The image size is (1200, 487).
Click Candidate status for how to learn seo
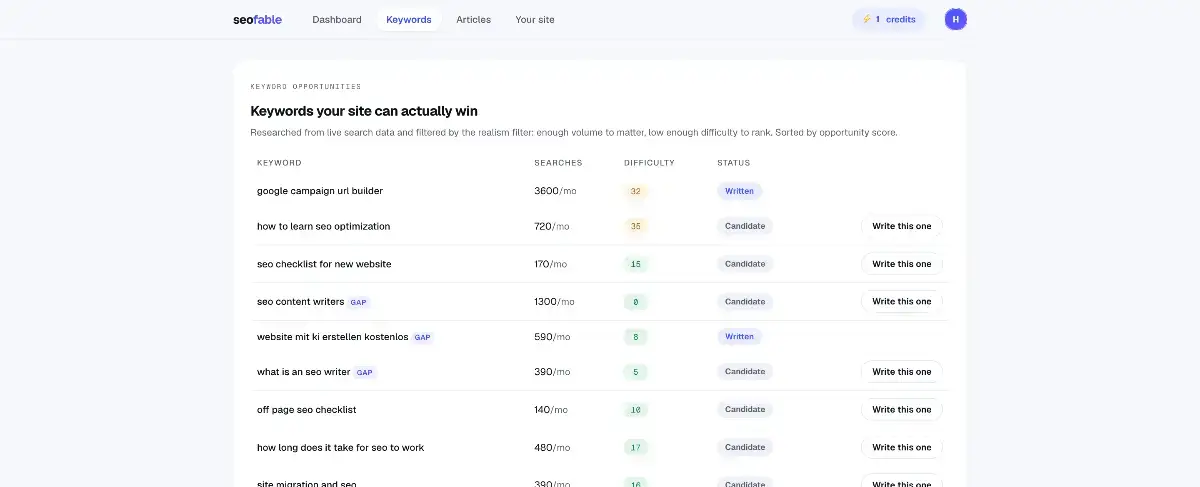pyautogui.click(x=745, y=226)
